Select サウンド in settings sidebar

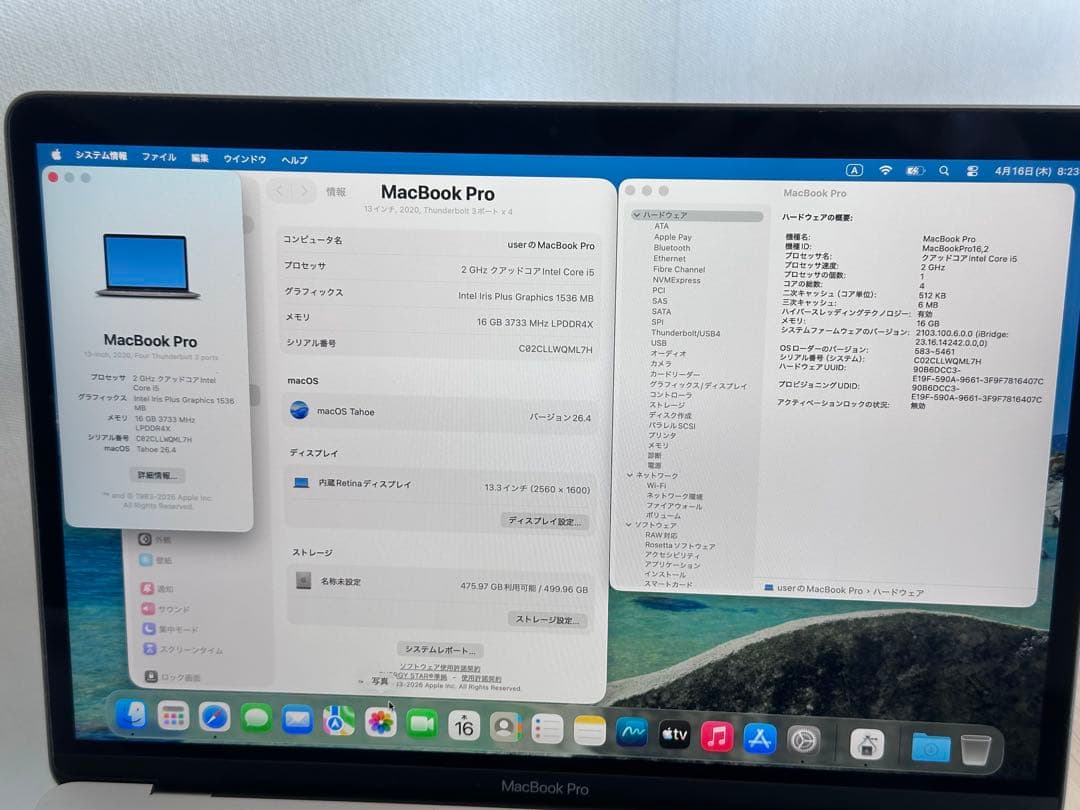tap(166, 609)
